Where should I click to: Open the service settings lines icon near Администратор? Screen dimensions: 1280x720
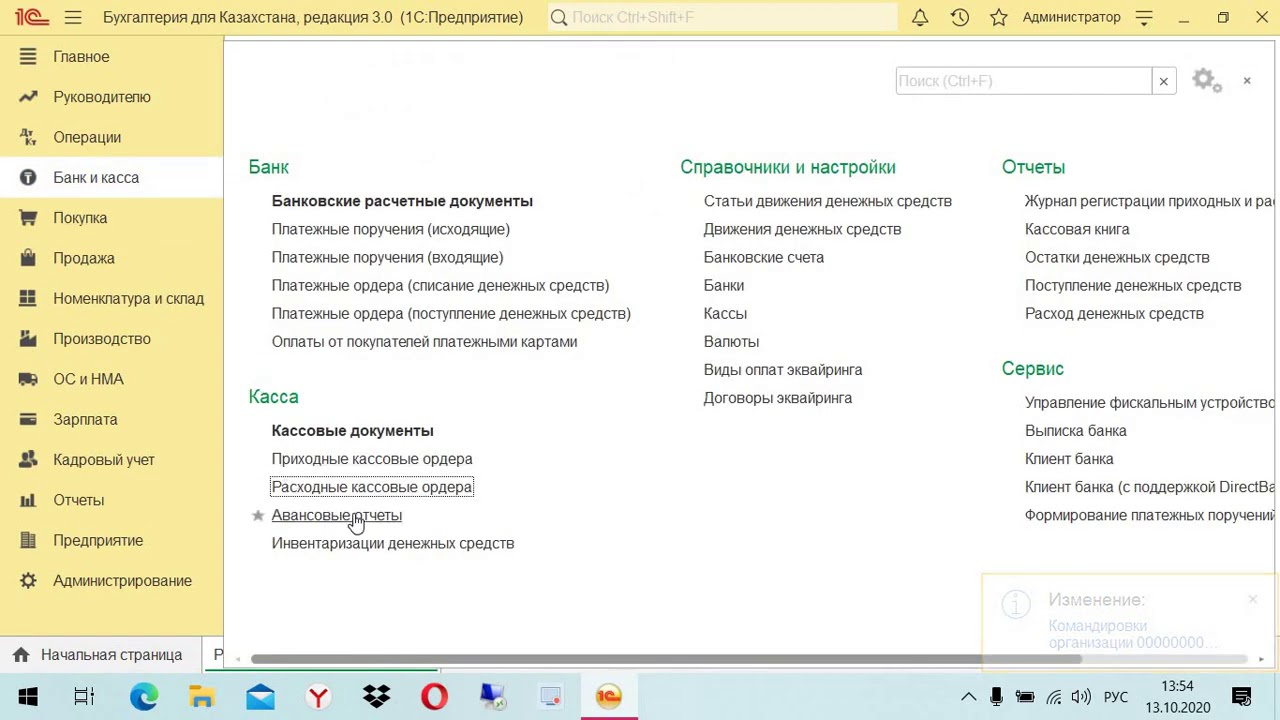[x=1145, y=17]
